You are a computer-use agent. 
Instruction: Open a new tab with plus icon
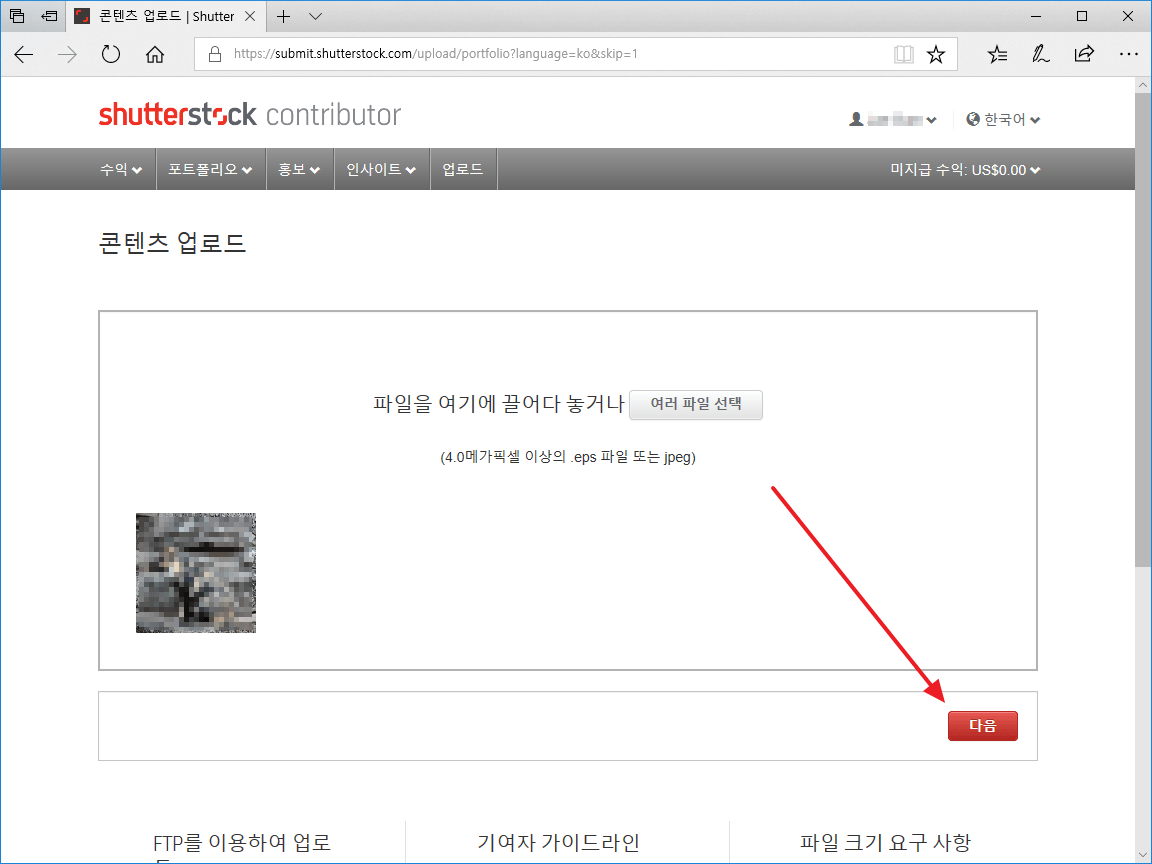coord(284,16)
